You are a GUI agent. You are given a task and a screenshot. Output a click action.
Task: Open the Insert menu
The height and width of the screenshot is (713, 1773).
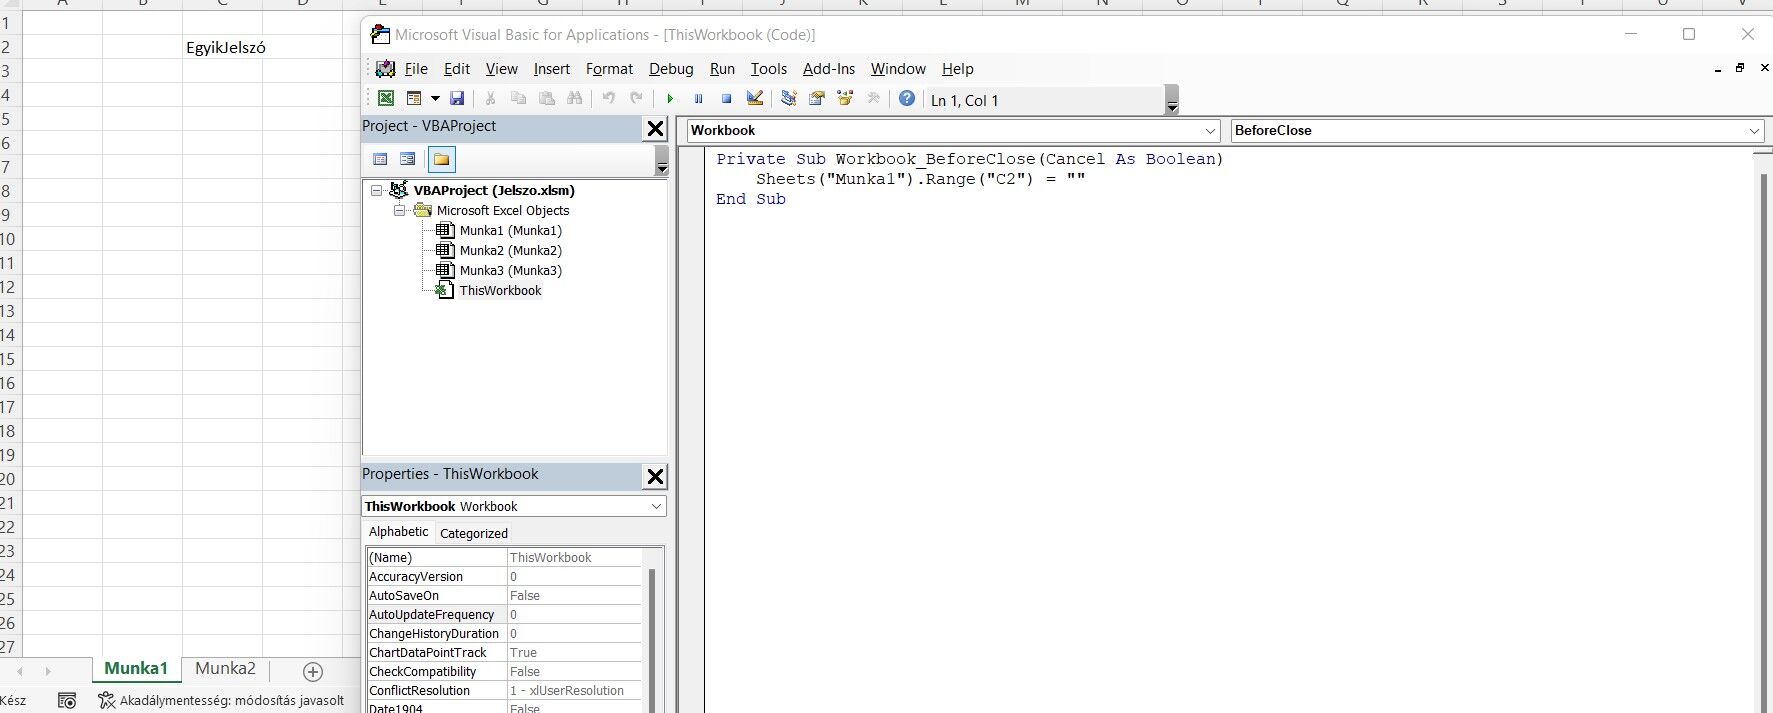pos(552,69)
